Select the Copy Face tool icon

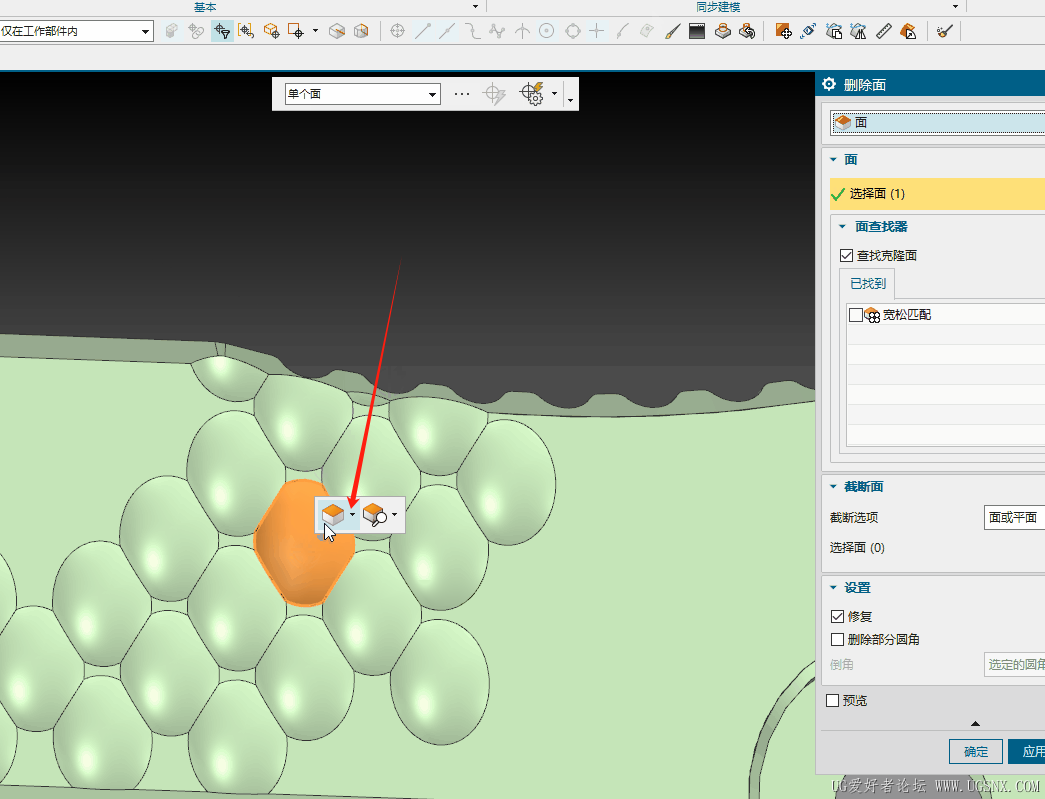pos(834,31)
